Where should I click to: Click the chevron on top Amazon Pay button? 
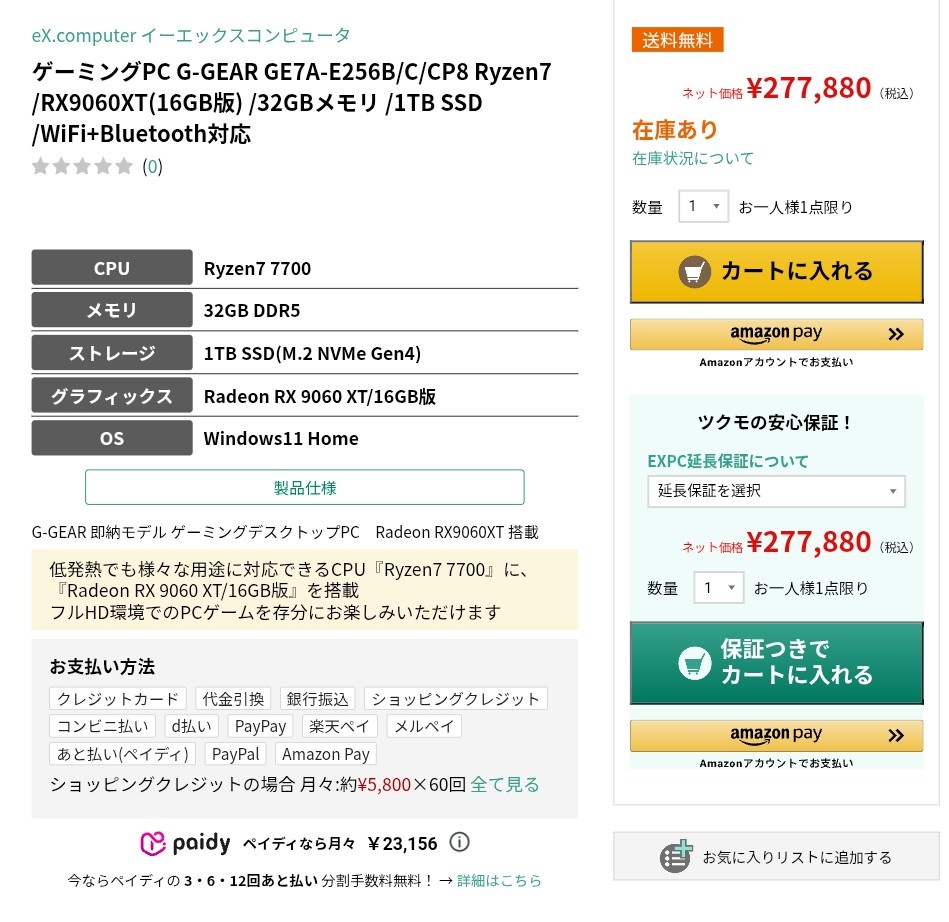(x=895, y=334)
